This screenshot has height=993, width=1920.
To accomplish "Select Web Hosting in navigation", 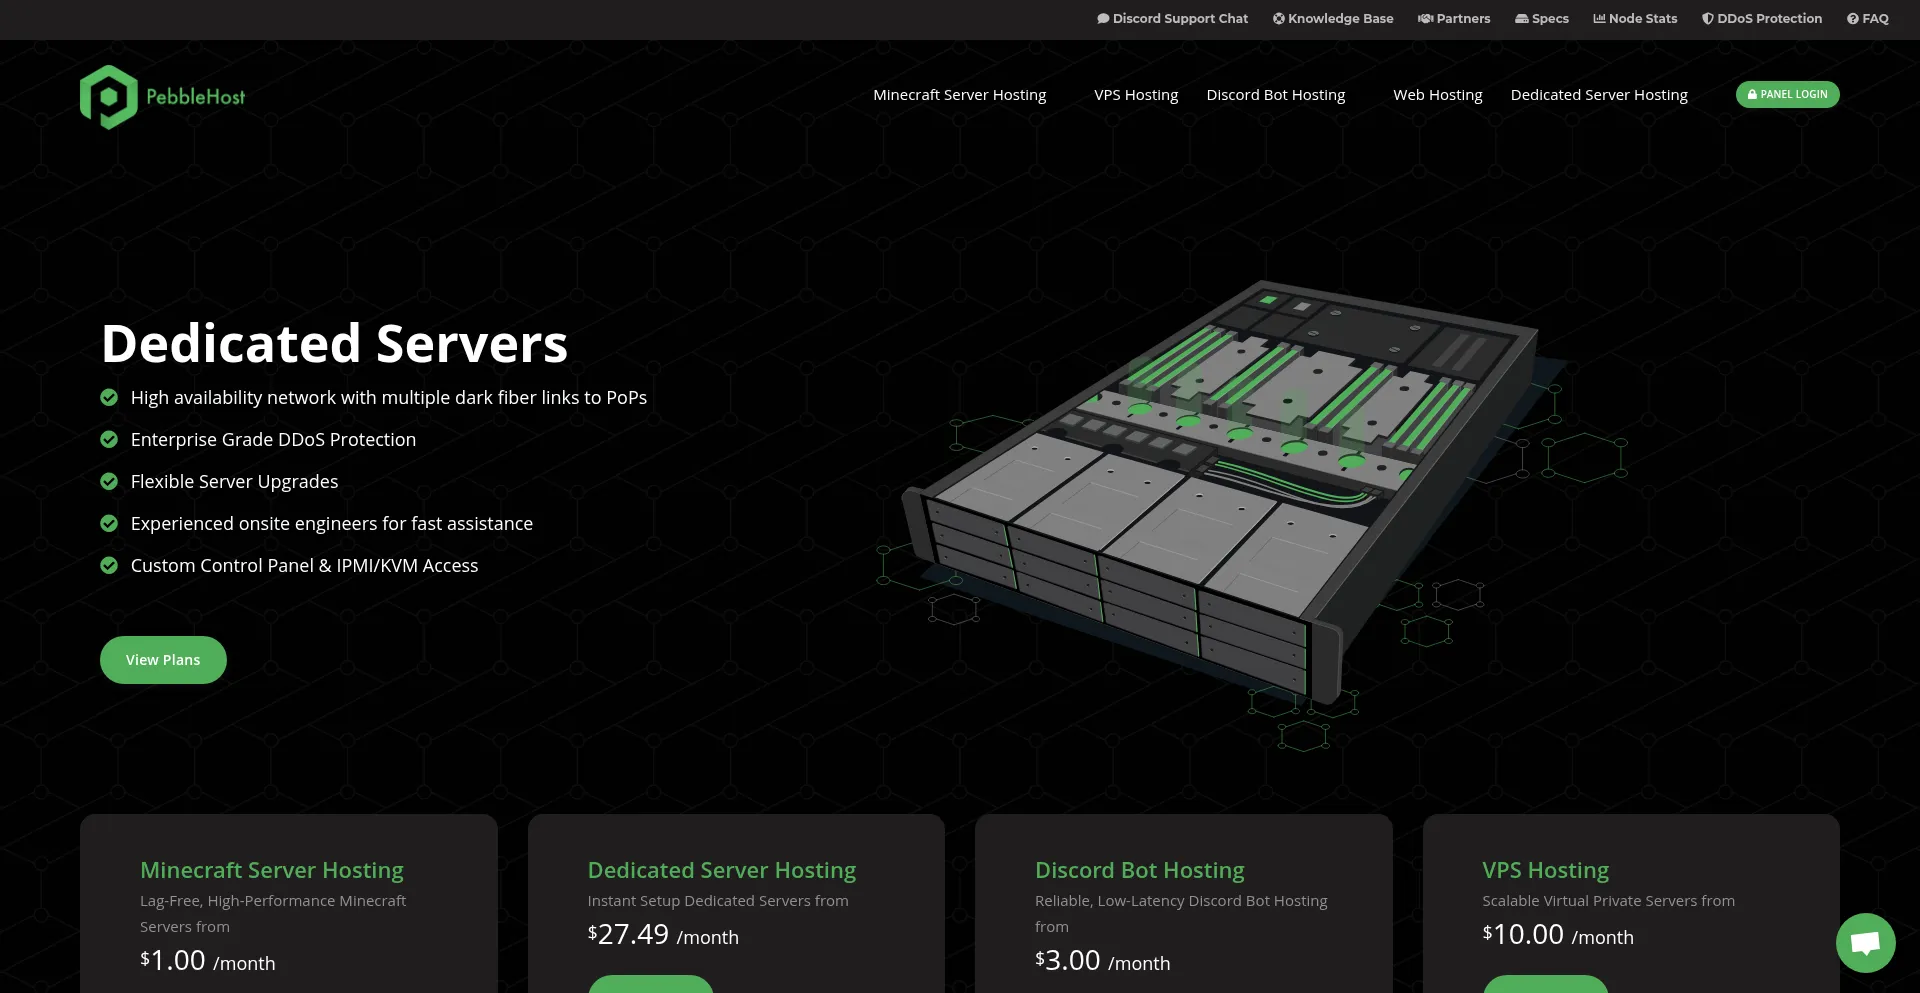I will 1437,95.
